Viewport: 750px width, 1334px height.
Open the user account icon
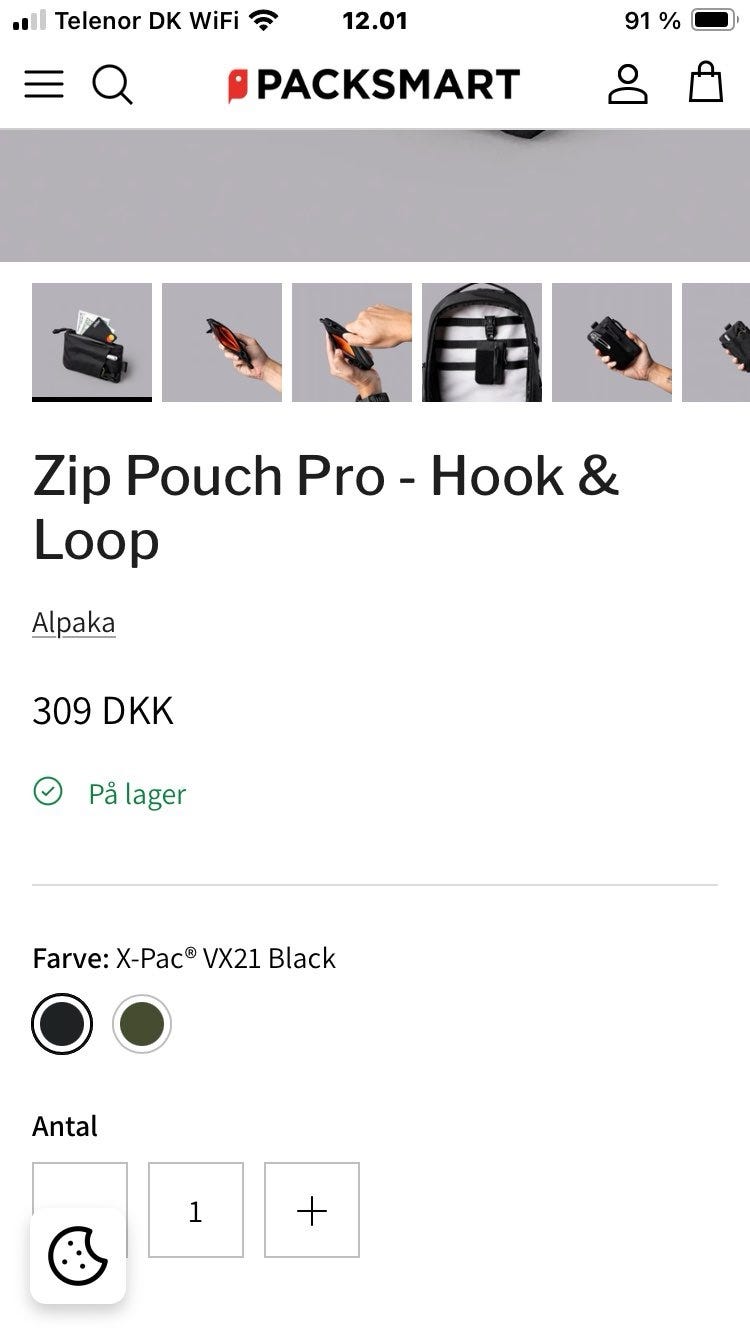tap(628, 84)
